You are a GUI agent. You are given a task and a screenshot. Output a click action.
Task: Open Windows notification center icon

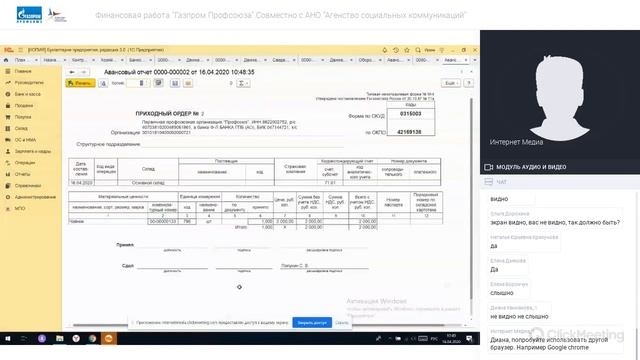469,339
